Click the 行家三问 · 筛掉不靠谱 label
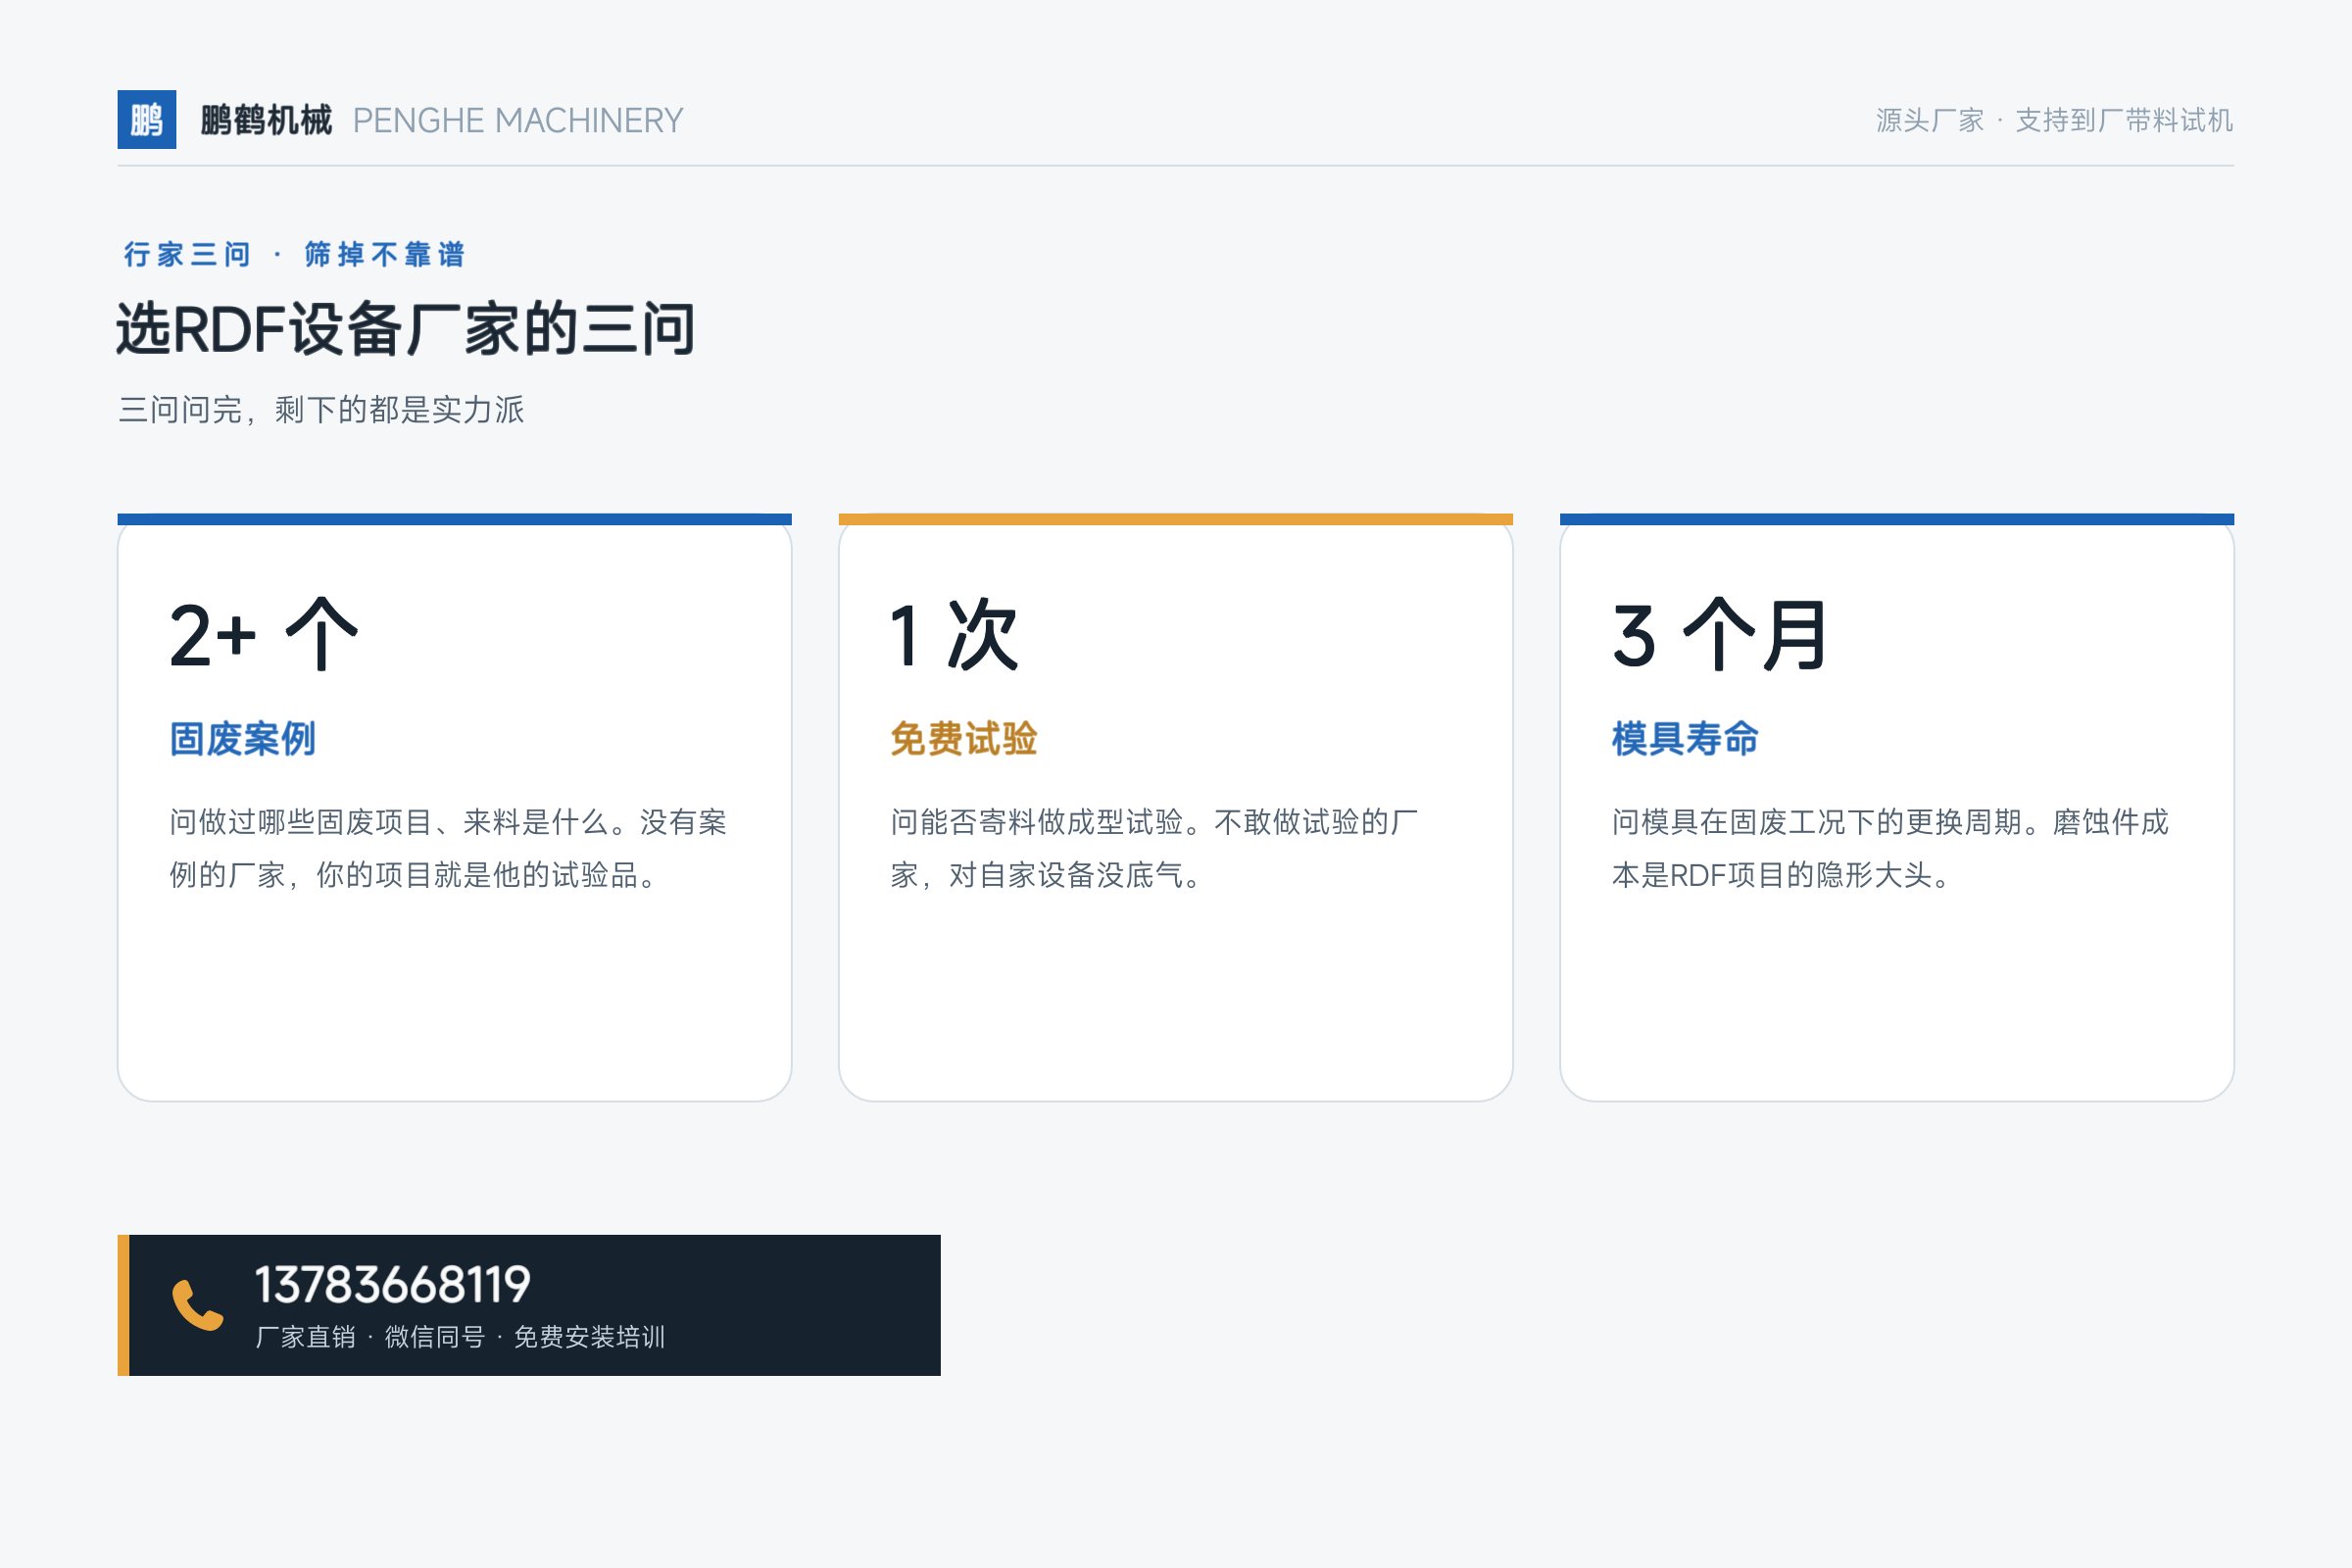Screen dimensions: 2352x1568 click(294, 254)
